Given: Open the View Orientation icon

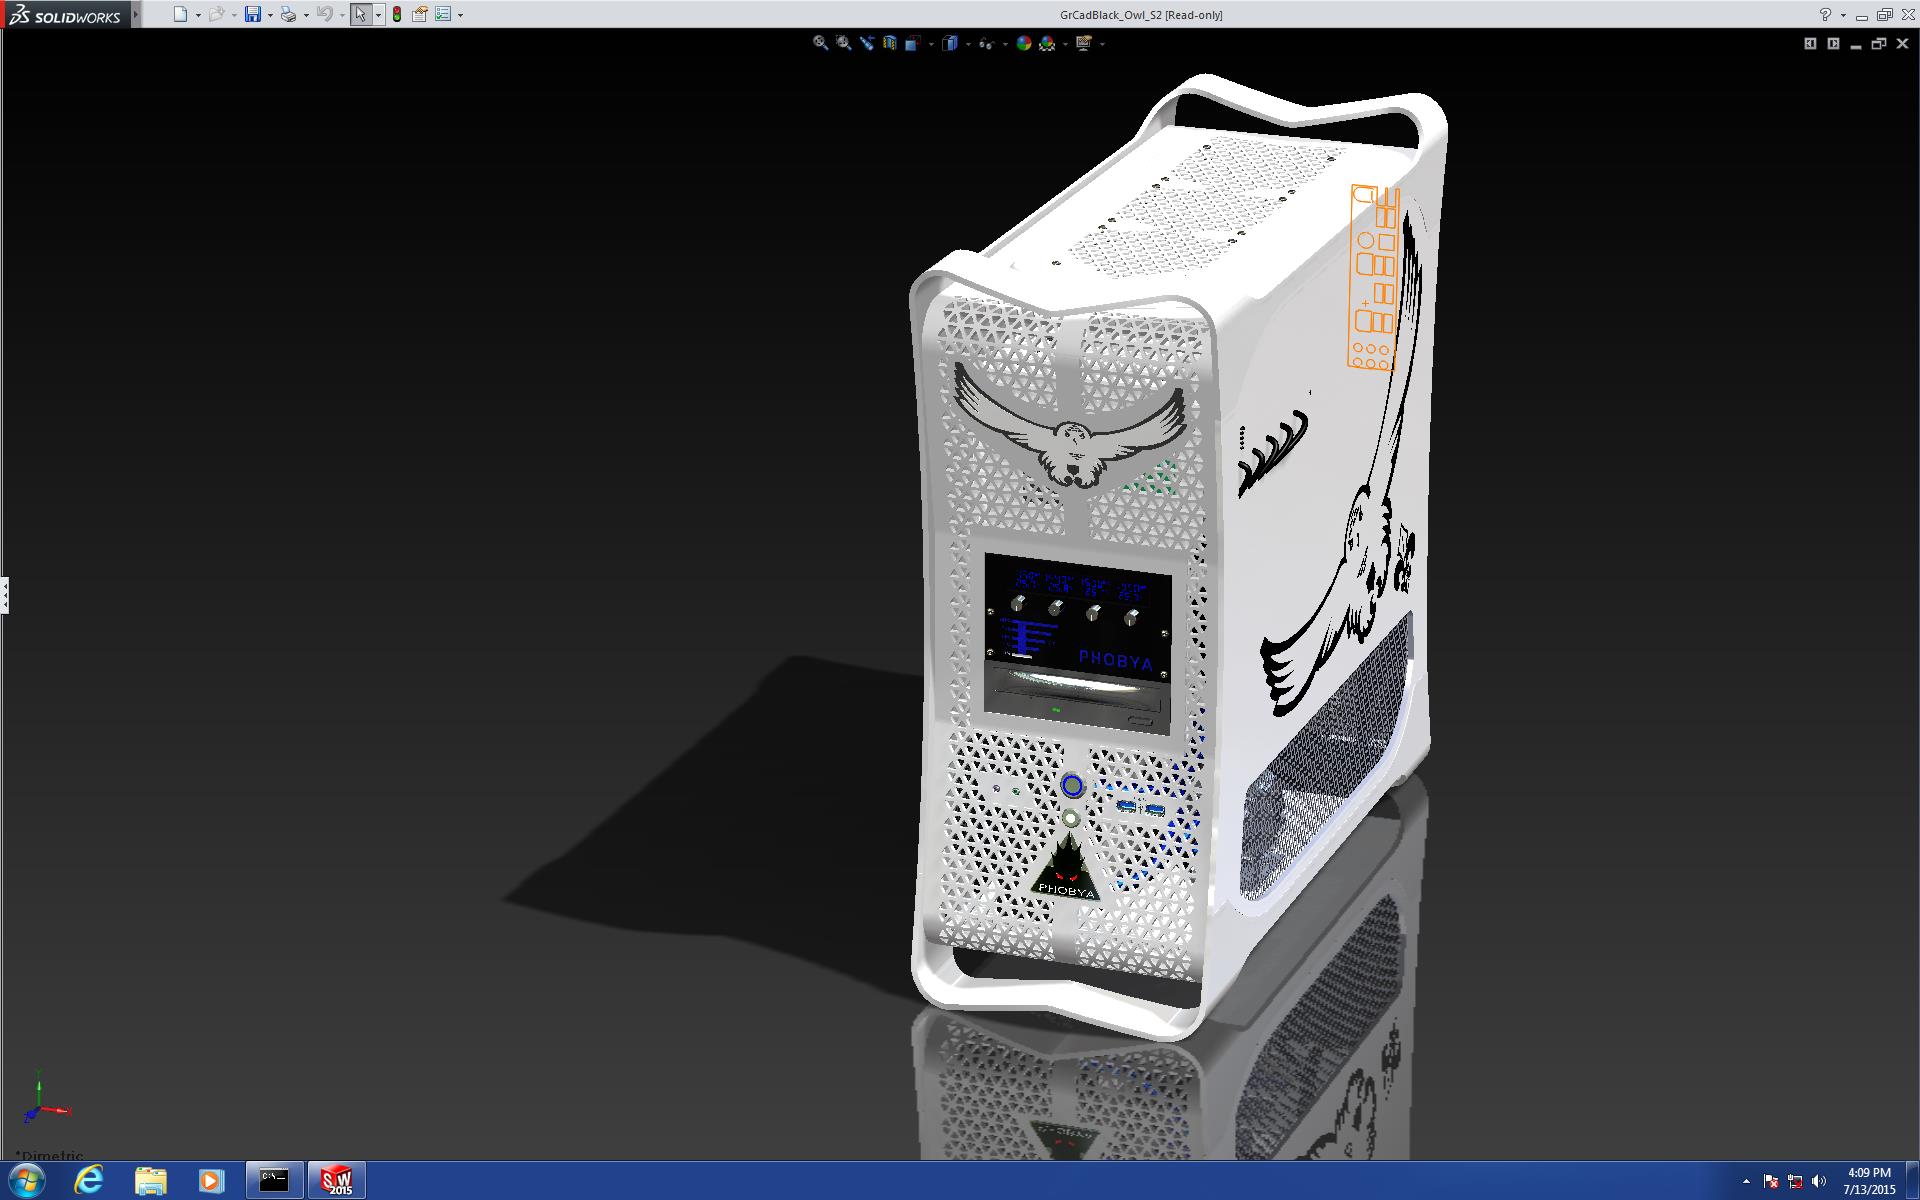Looking at the screenshot, I should [912, 43].
